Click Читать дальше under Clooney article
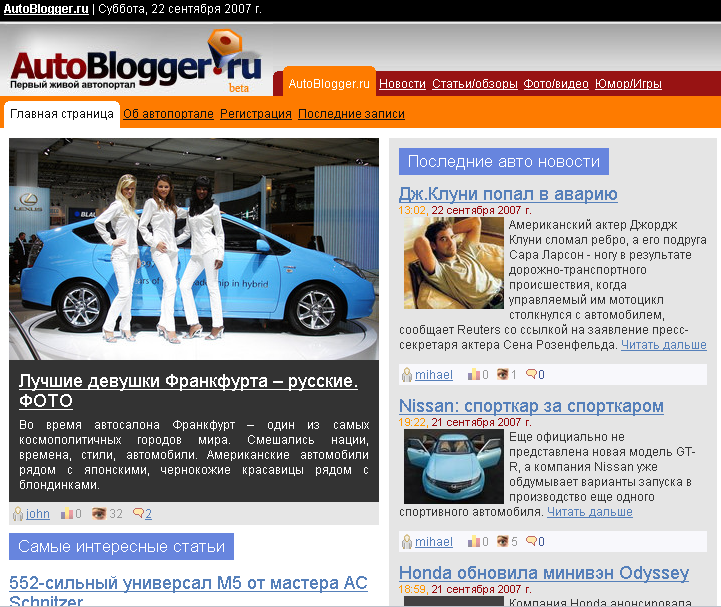721x607 pixels. tap(664, 345)
